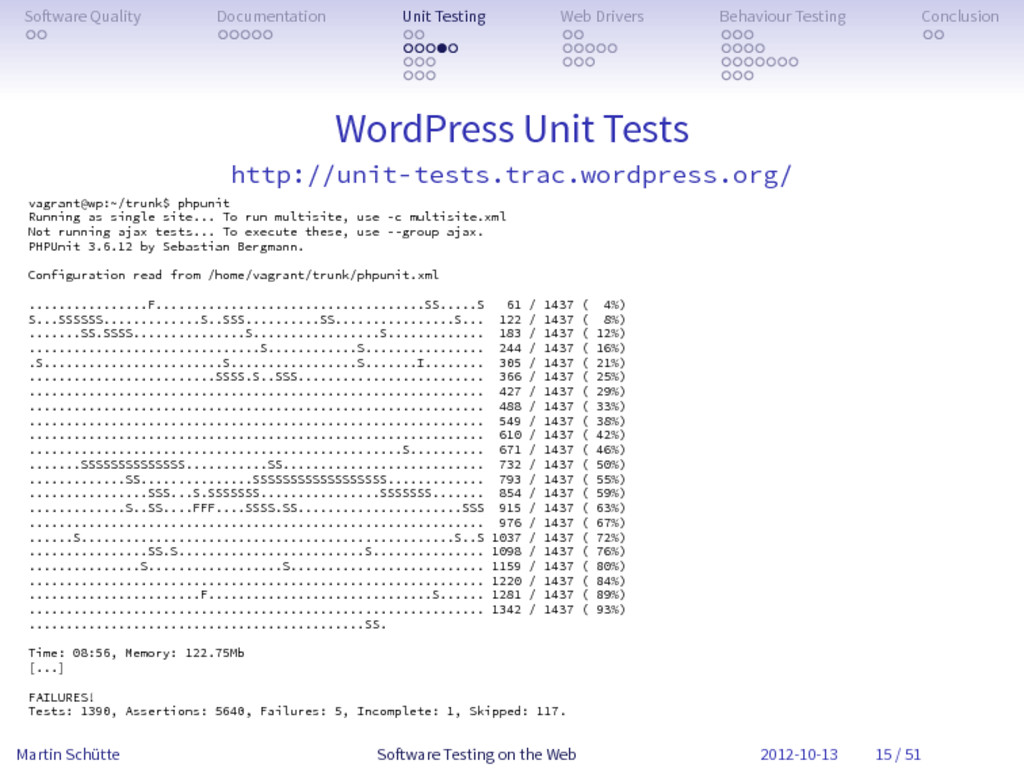This screenshot has height=768, width=1024.
Task: Click the page counter 15 / 51
Action: coord(898,754)
